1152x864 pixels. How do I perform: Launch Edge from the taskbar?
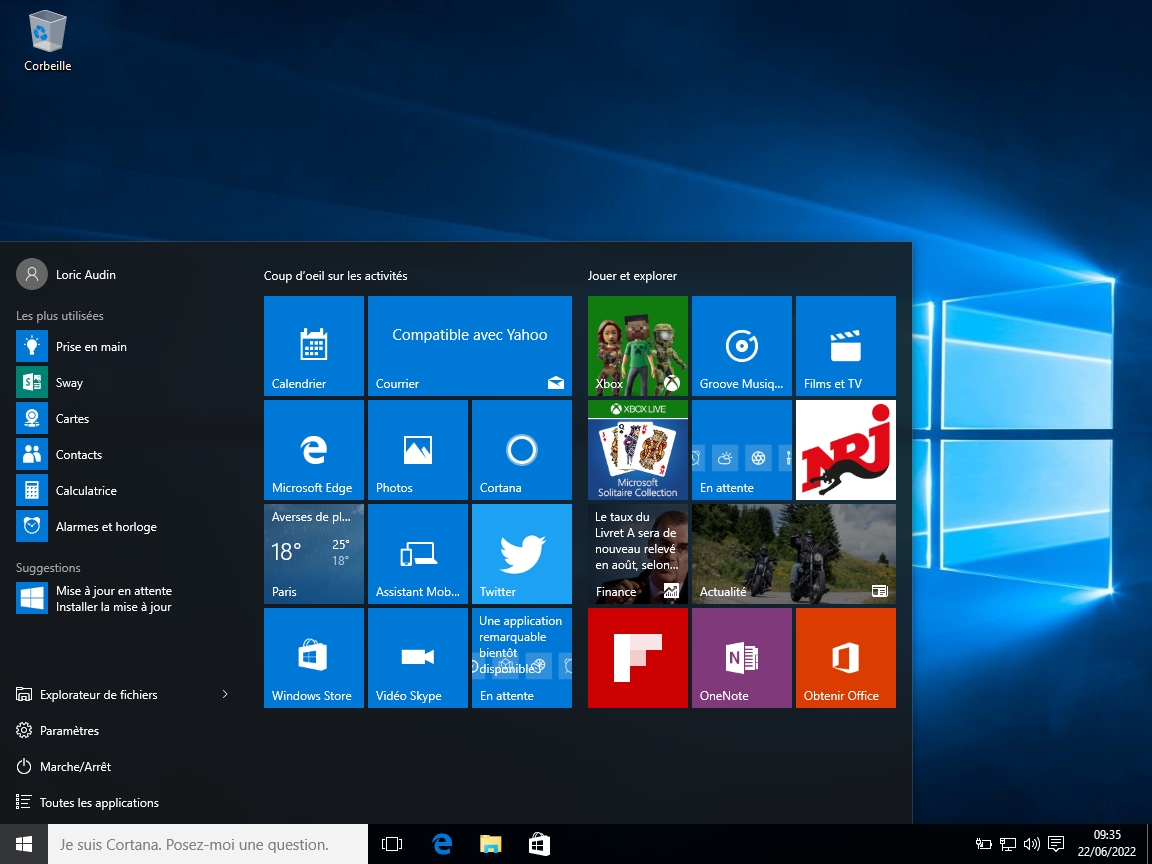[x=442, y=844]
